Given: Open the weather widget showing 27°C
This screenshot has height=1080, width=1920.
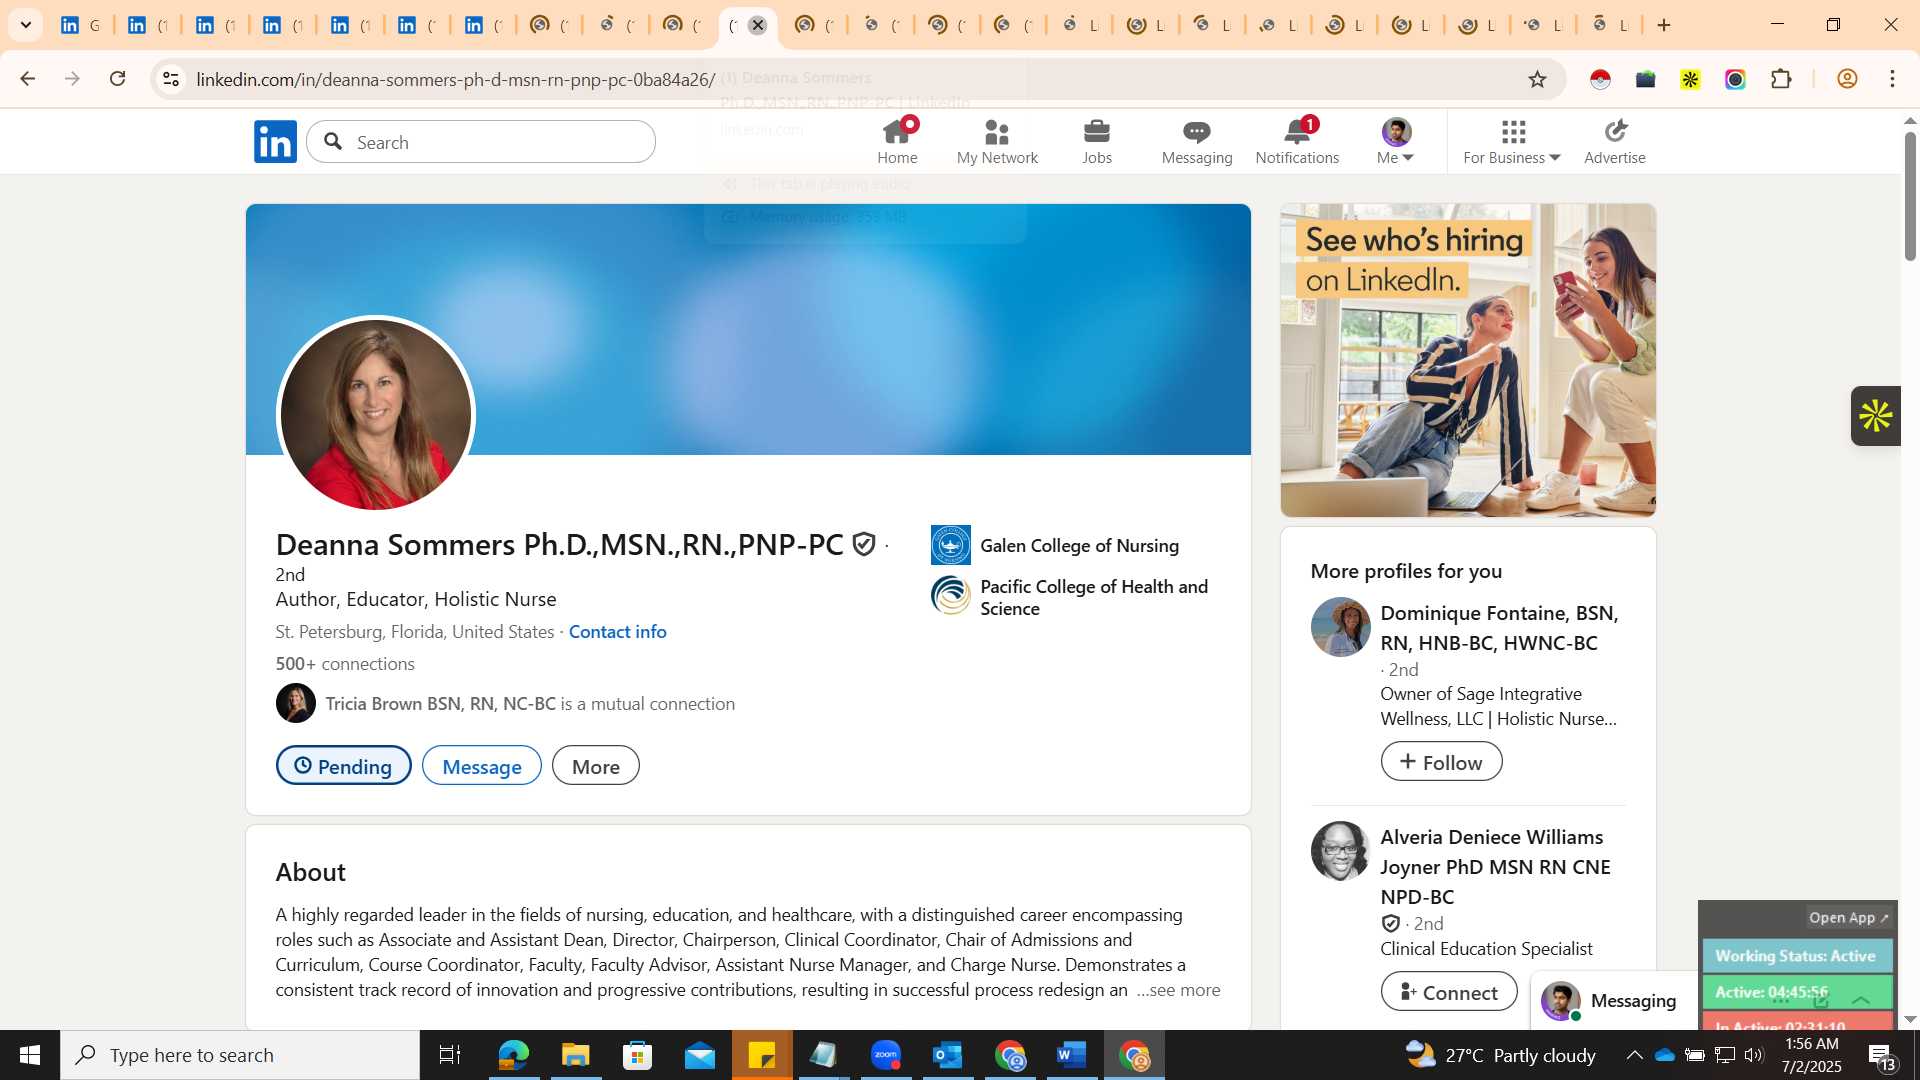Looking at the screenshot, I should click(x=1500, y=1055).
